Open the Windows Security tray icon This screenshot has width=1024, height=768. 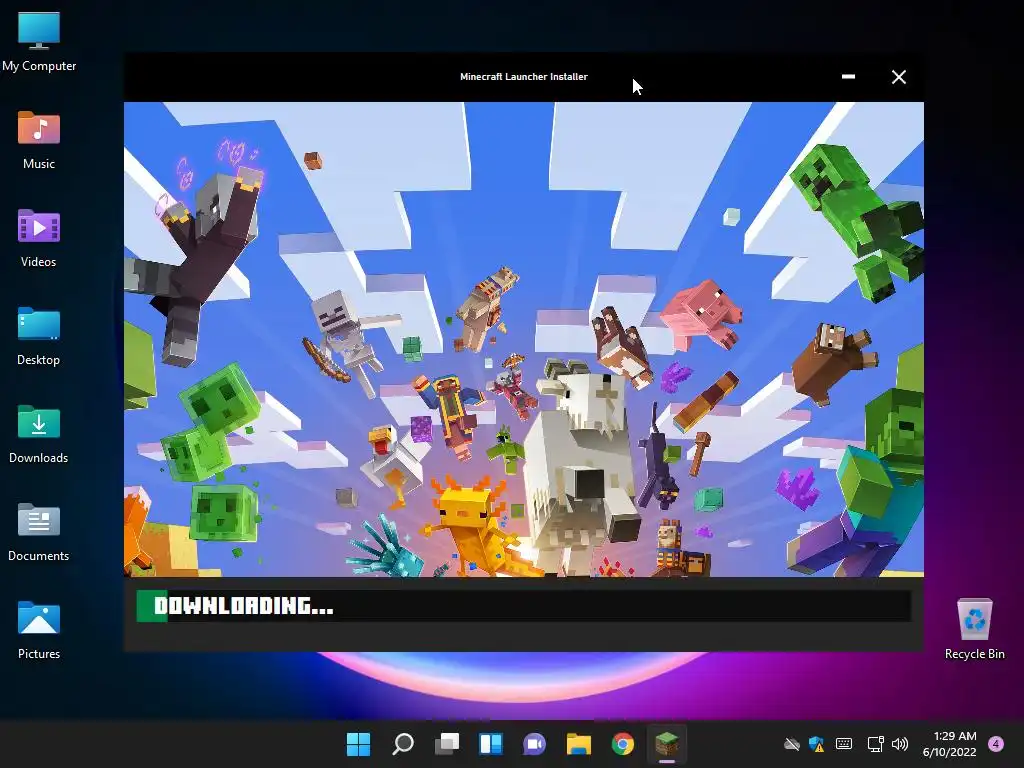point(816,744)
